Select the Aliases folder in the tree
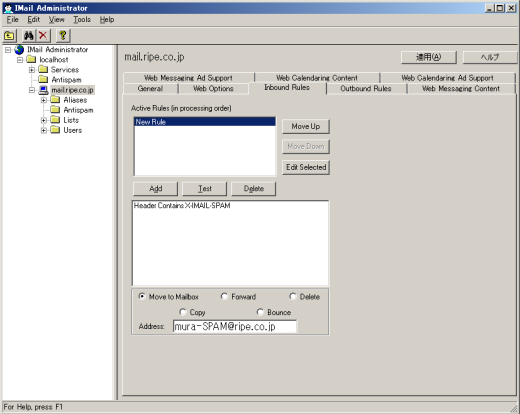 (69, 100)
